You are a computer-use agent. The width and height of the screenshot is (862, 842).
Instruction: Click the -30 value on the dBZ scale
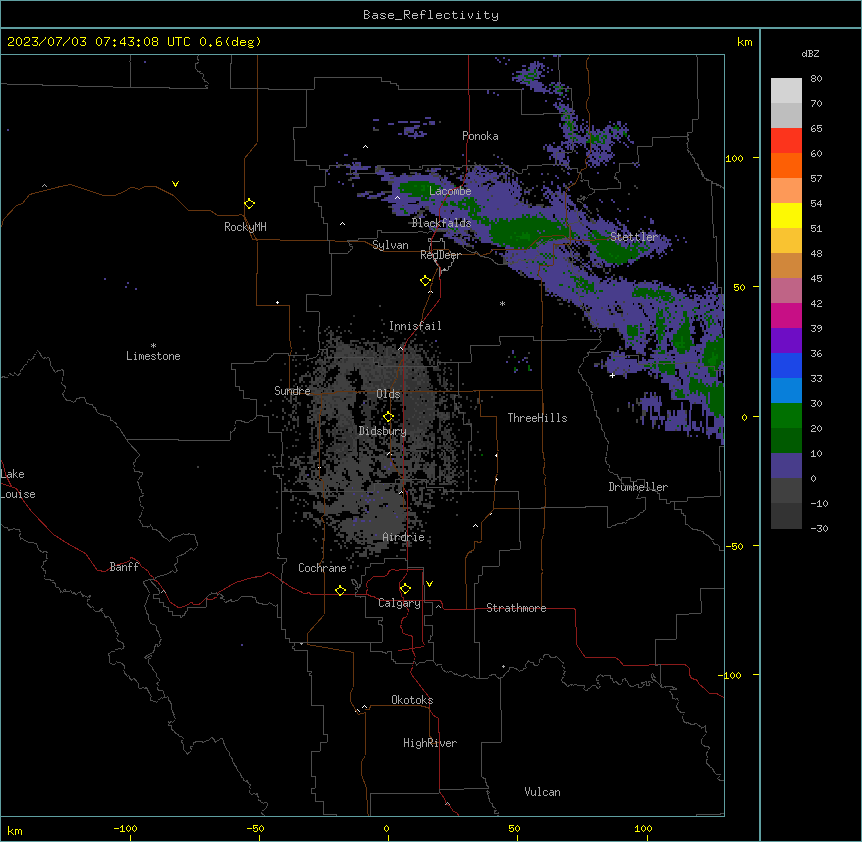point(819,528)
